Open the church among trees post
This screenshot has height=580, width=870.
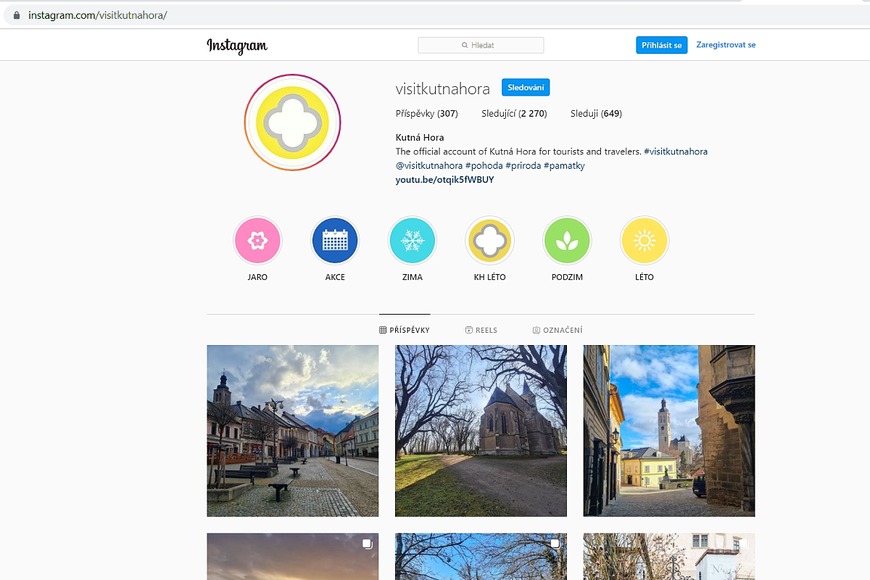pos(480,431)
